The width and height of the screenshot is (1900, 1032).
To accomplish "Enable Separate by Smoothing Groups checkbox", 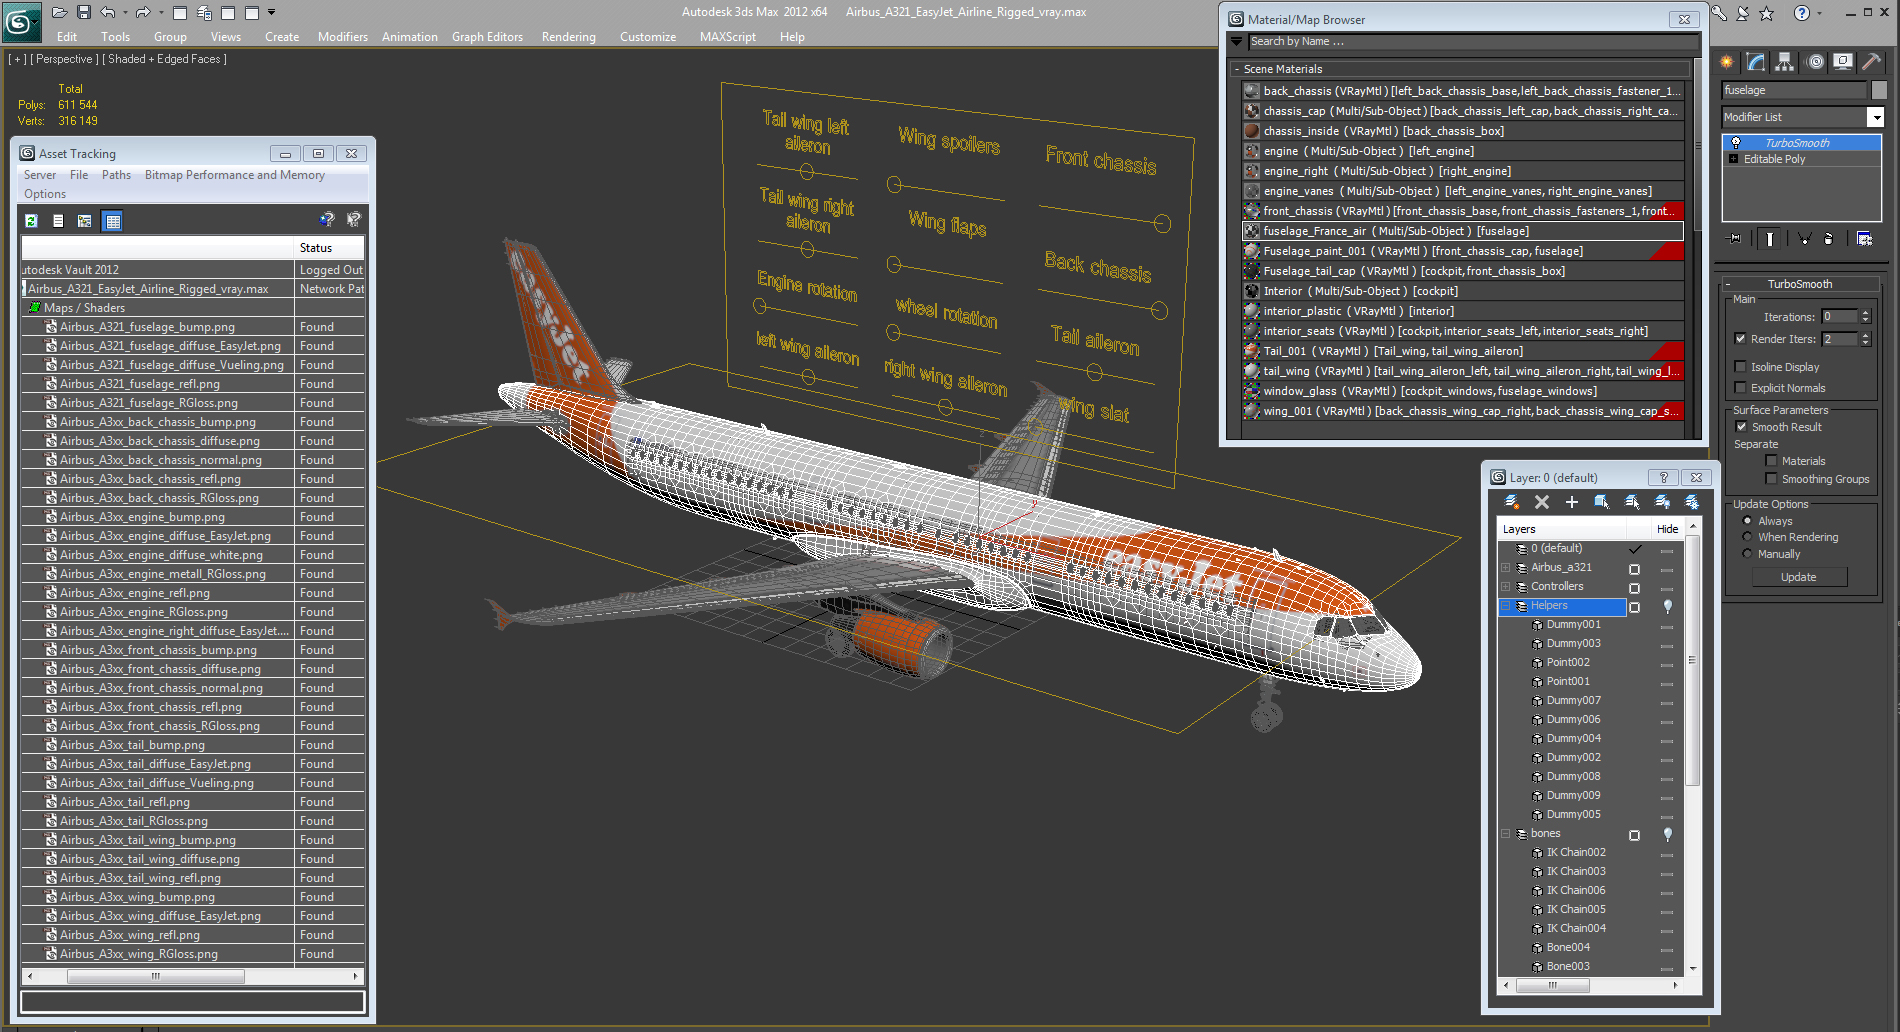I will pyautogui.click(x=1771, y=479).
